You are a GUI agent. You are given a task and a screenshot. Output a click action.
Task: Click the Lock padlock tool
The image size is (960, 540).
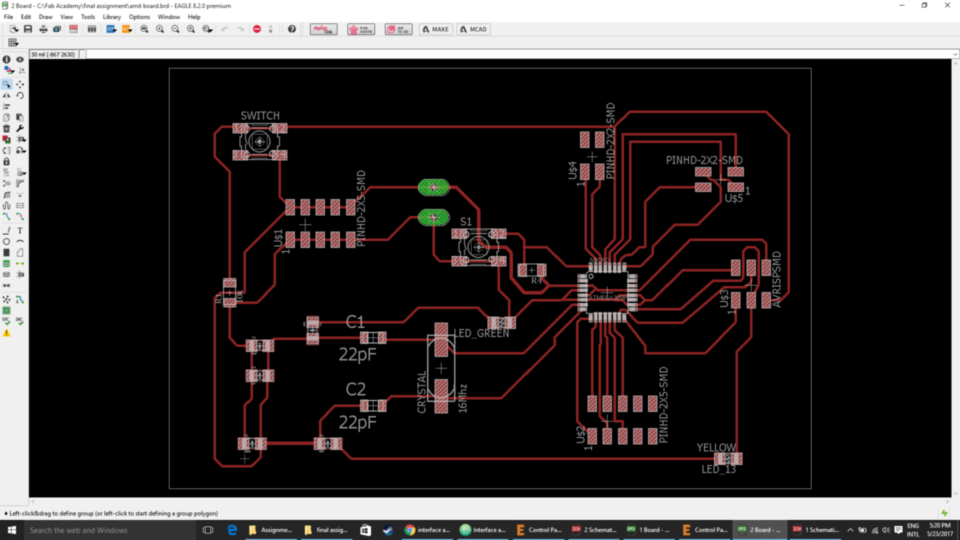click(7, 162)
